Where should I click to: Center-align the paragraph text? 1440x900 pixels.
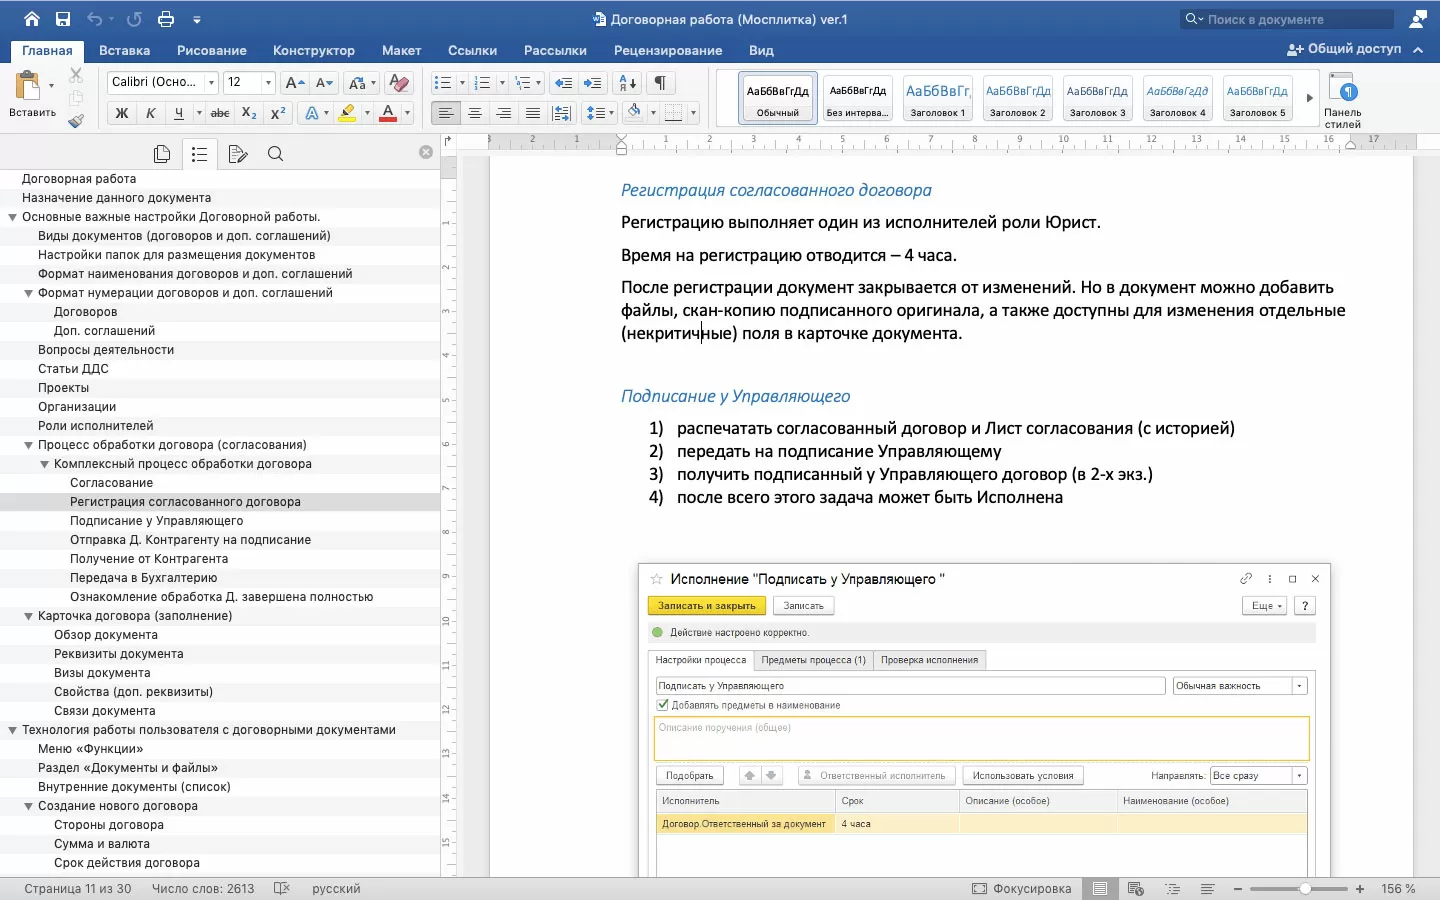pyautogui.click(x=475, y=113)
